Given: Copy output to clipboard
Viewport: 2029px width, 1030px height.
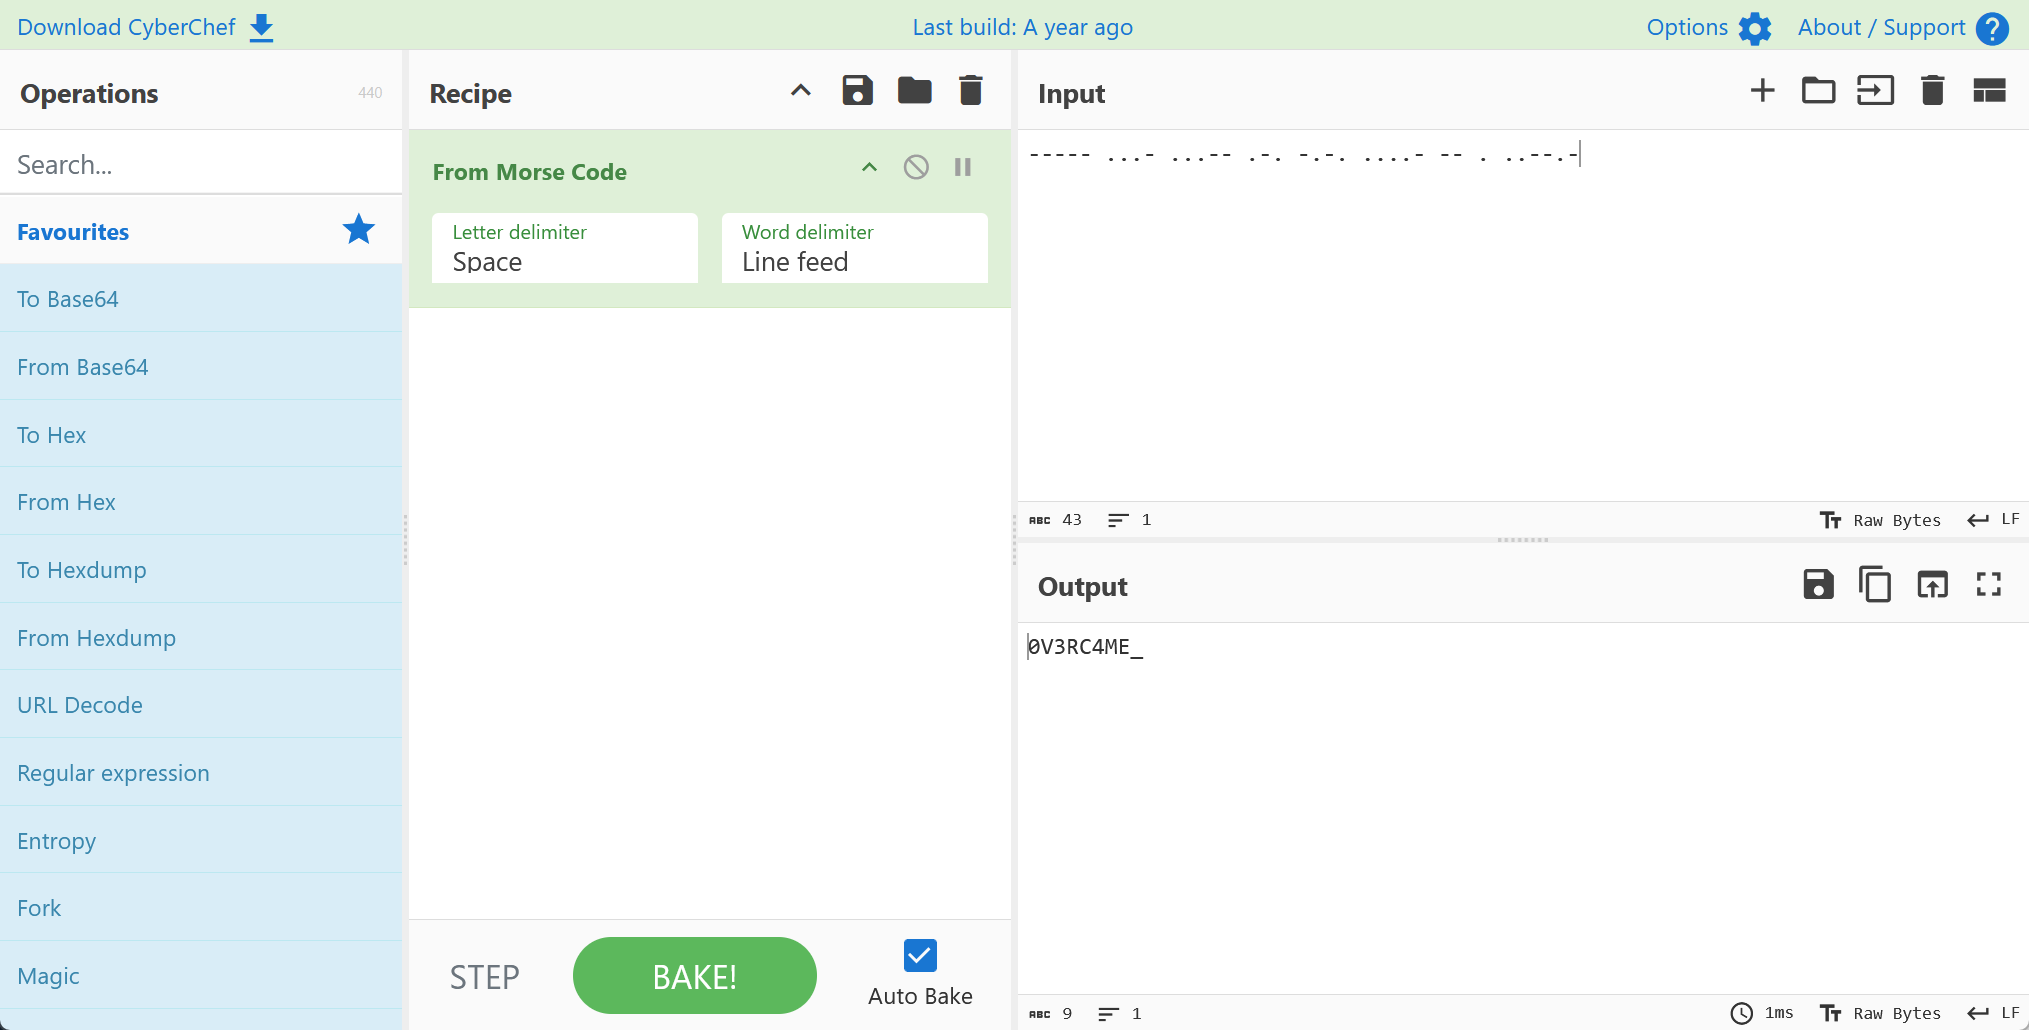Looking at the screenshot, I should tap(1874, 584).
